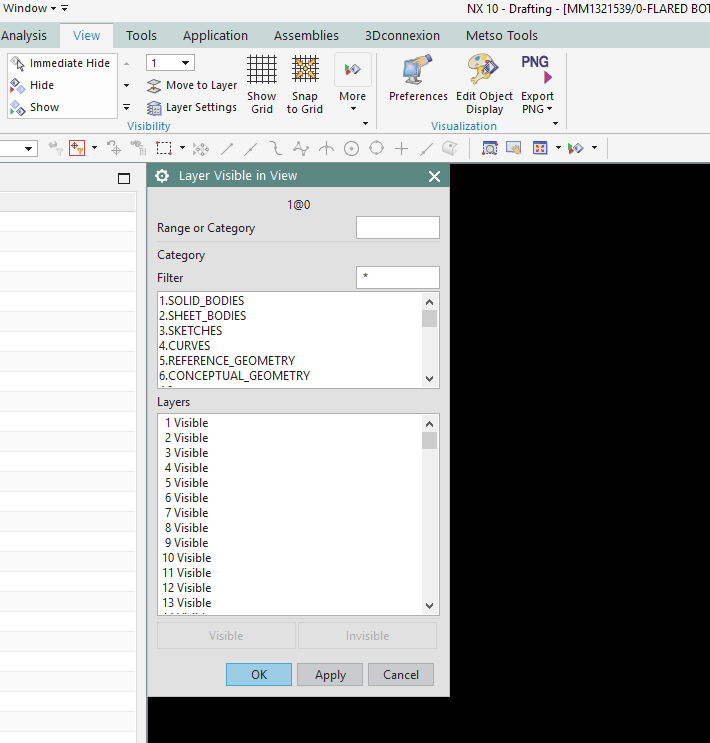Open dropdown arrow beside Fit view

pos(558,148)
